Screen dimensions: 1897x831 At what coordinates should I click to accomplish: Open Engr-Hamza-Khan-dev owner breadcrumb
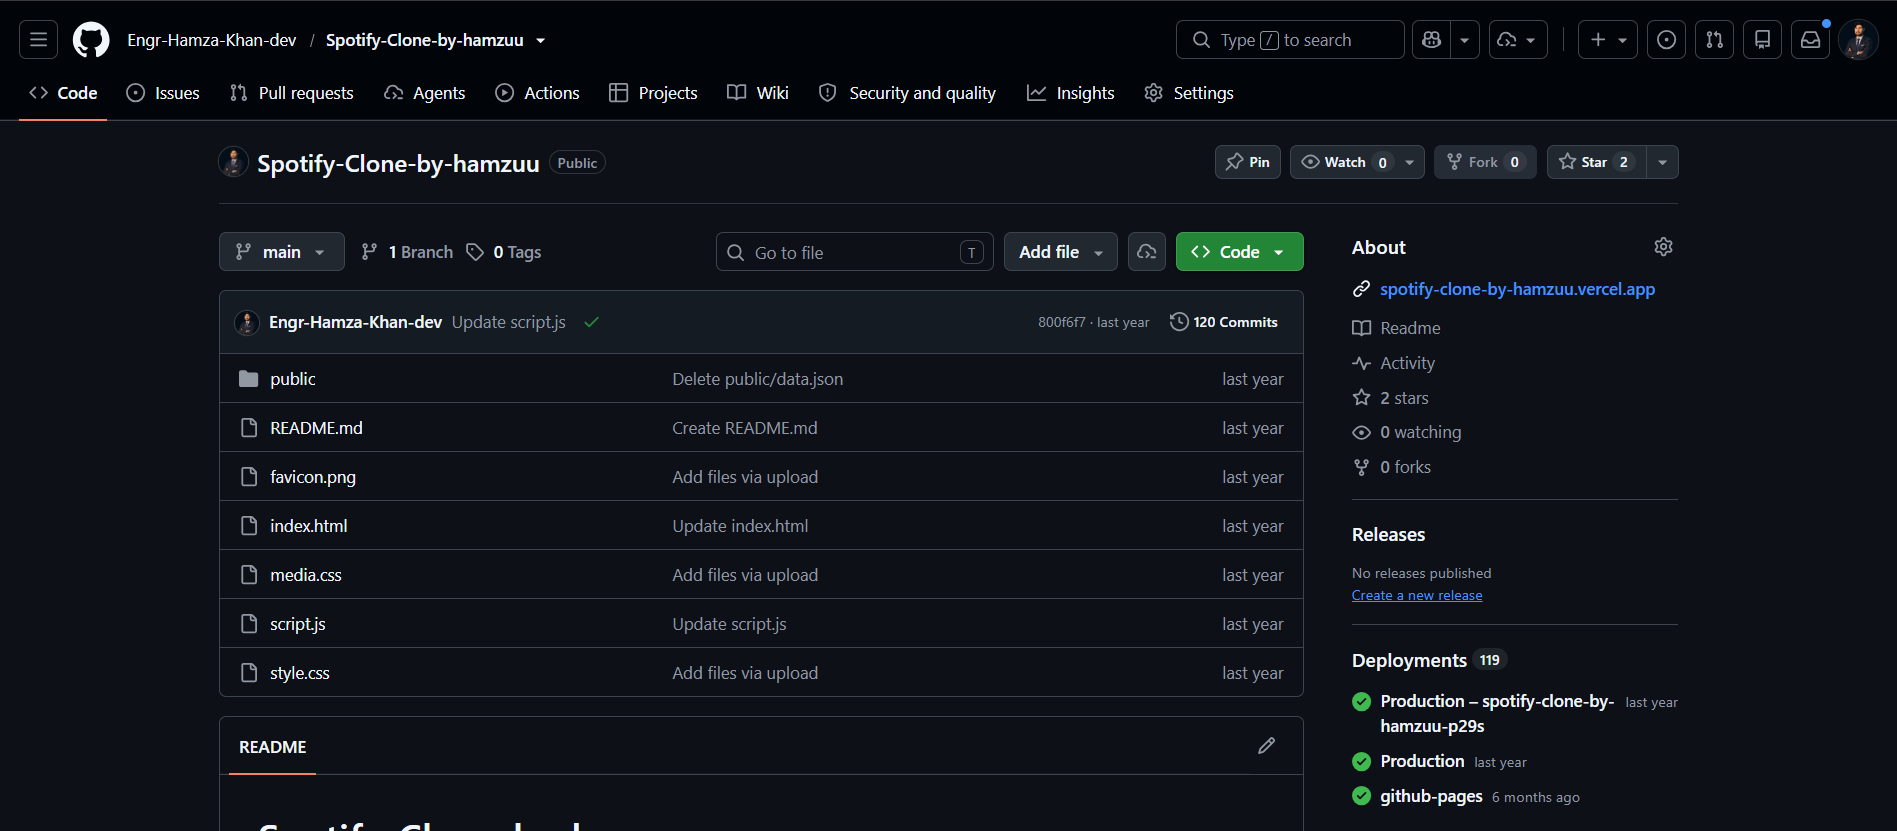(x=211, y=40)
